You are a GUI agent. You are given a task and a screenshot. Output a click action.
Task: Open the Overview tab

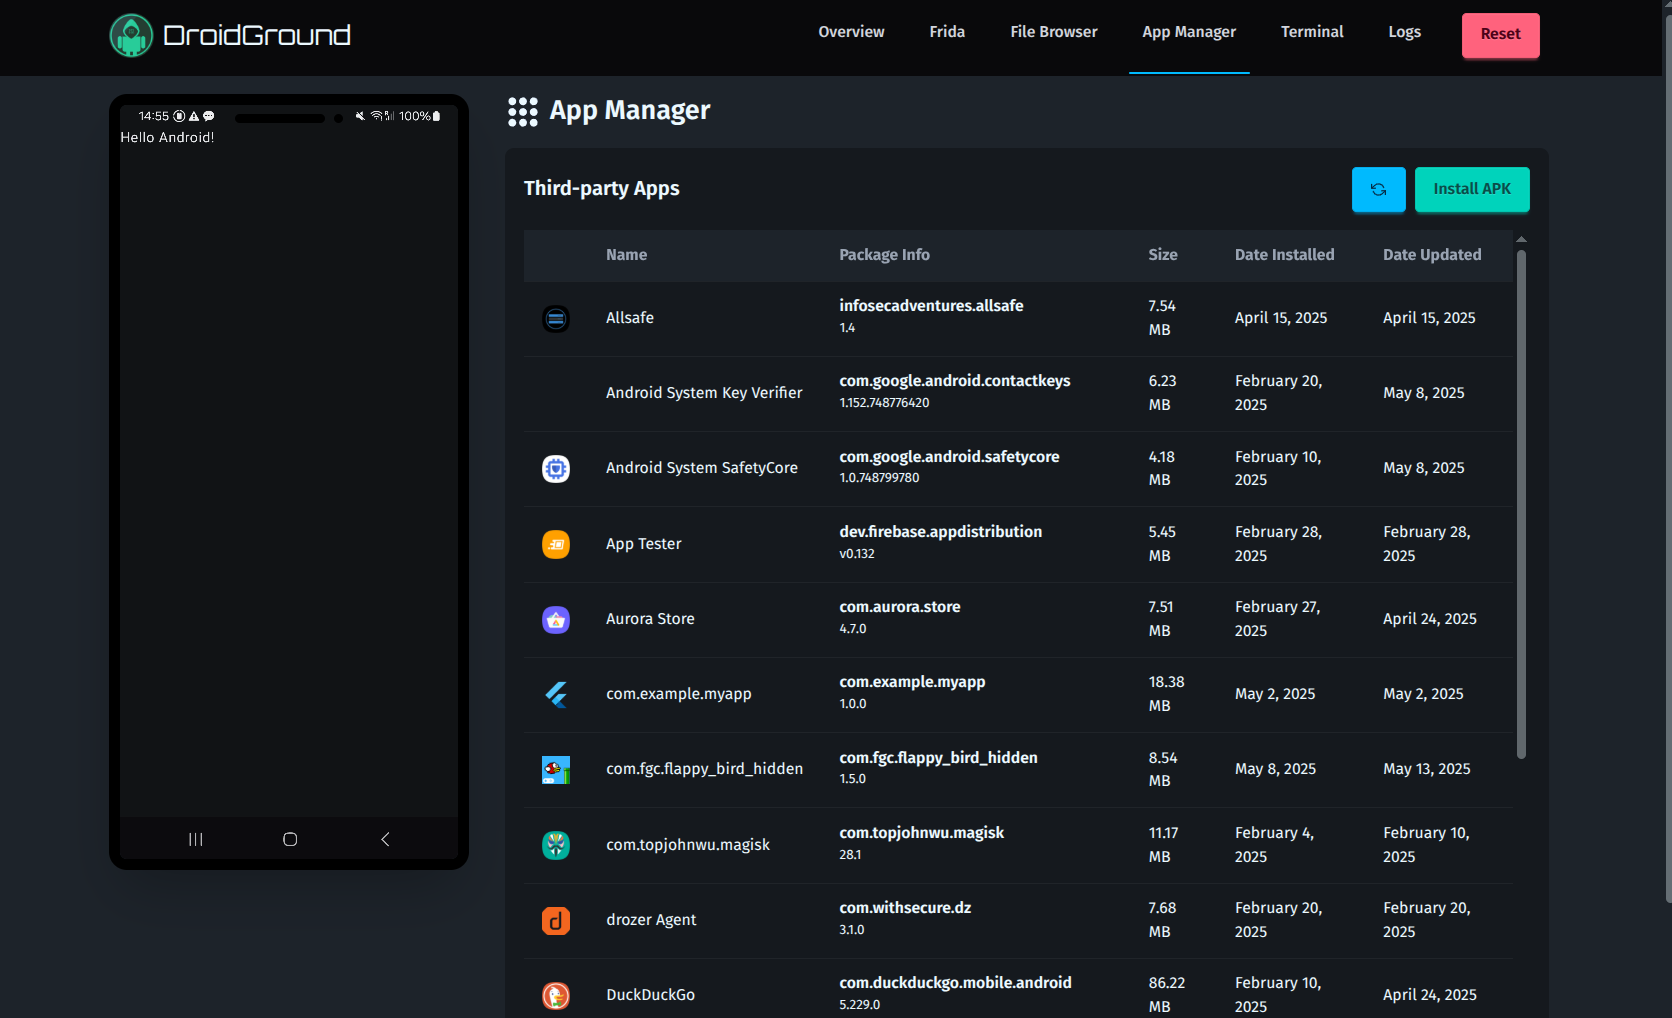tap(851, 32)
